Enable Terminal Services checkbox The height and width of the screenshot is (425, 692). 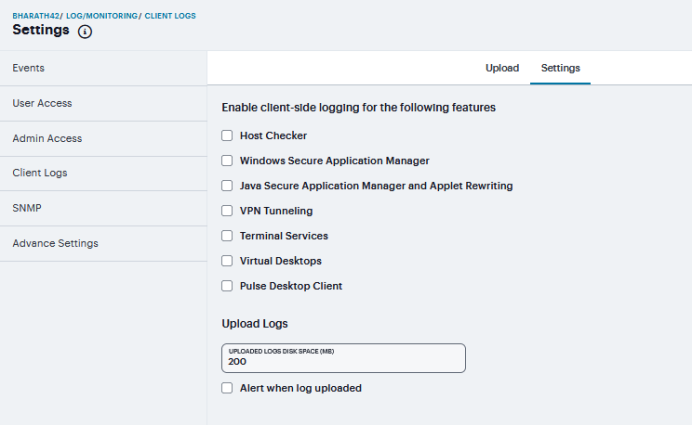click(x=227, y=236)
